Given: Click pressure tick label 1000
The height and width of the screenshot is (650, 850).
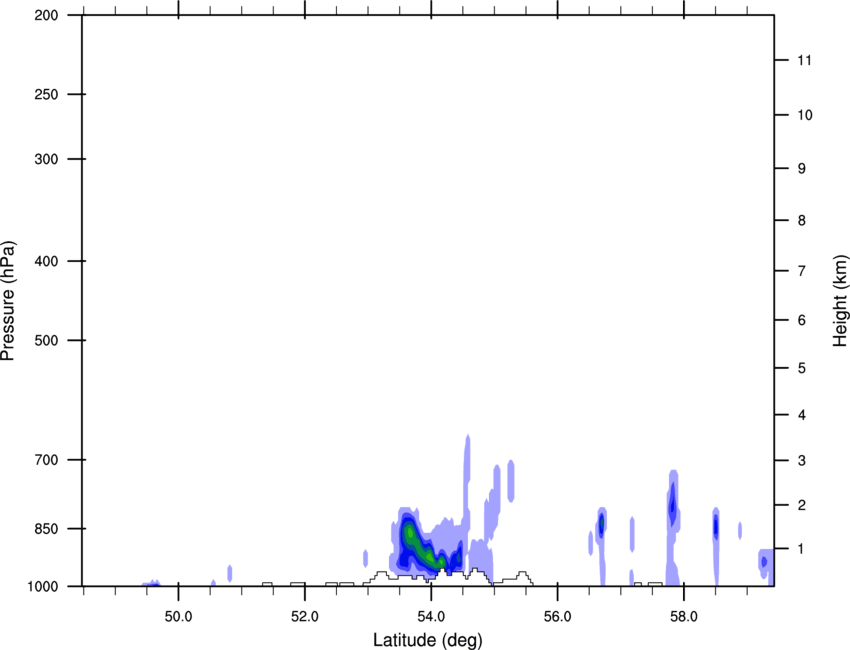Looking at the screenshot, I should 42,586.
